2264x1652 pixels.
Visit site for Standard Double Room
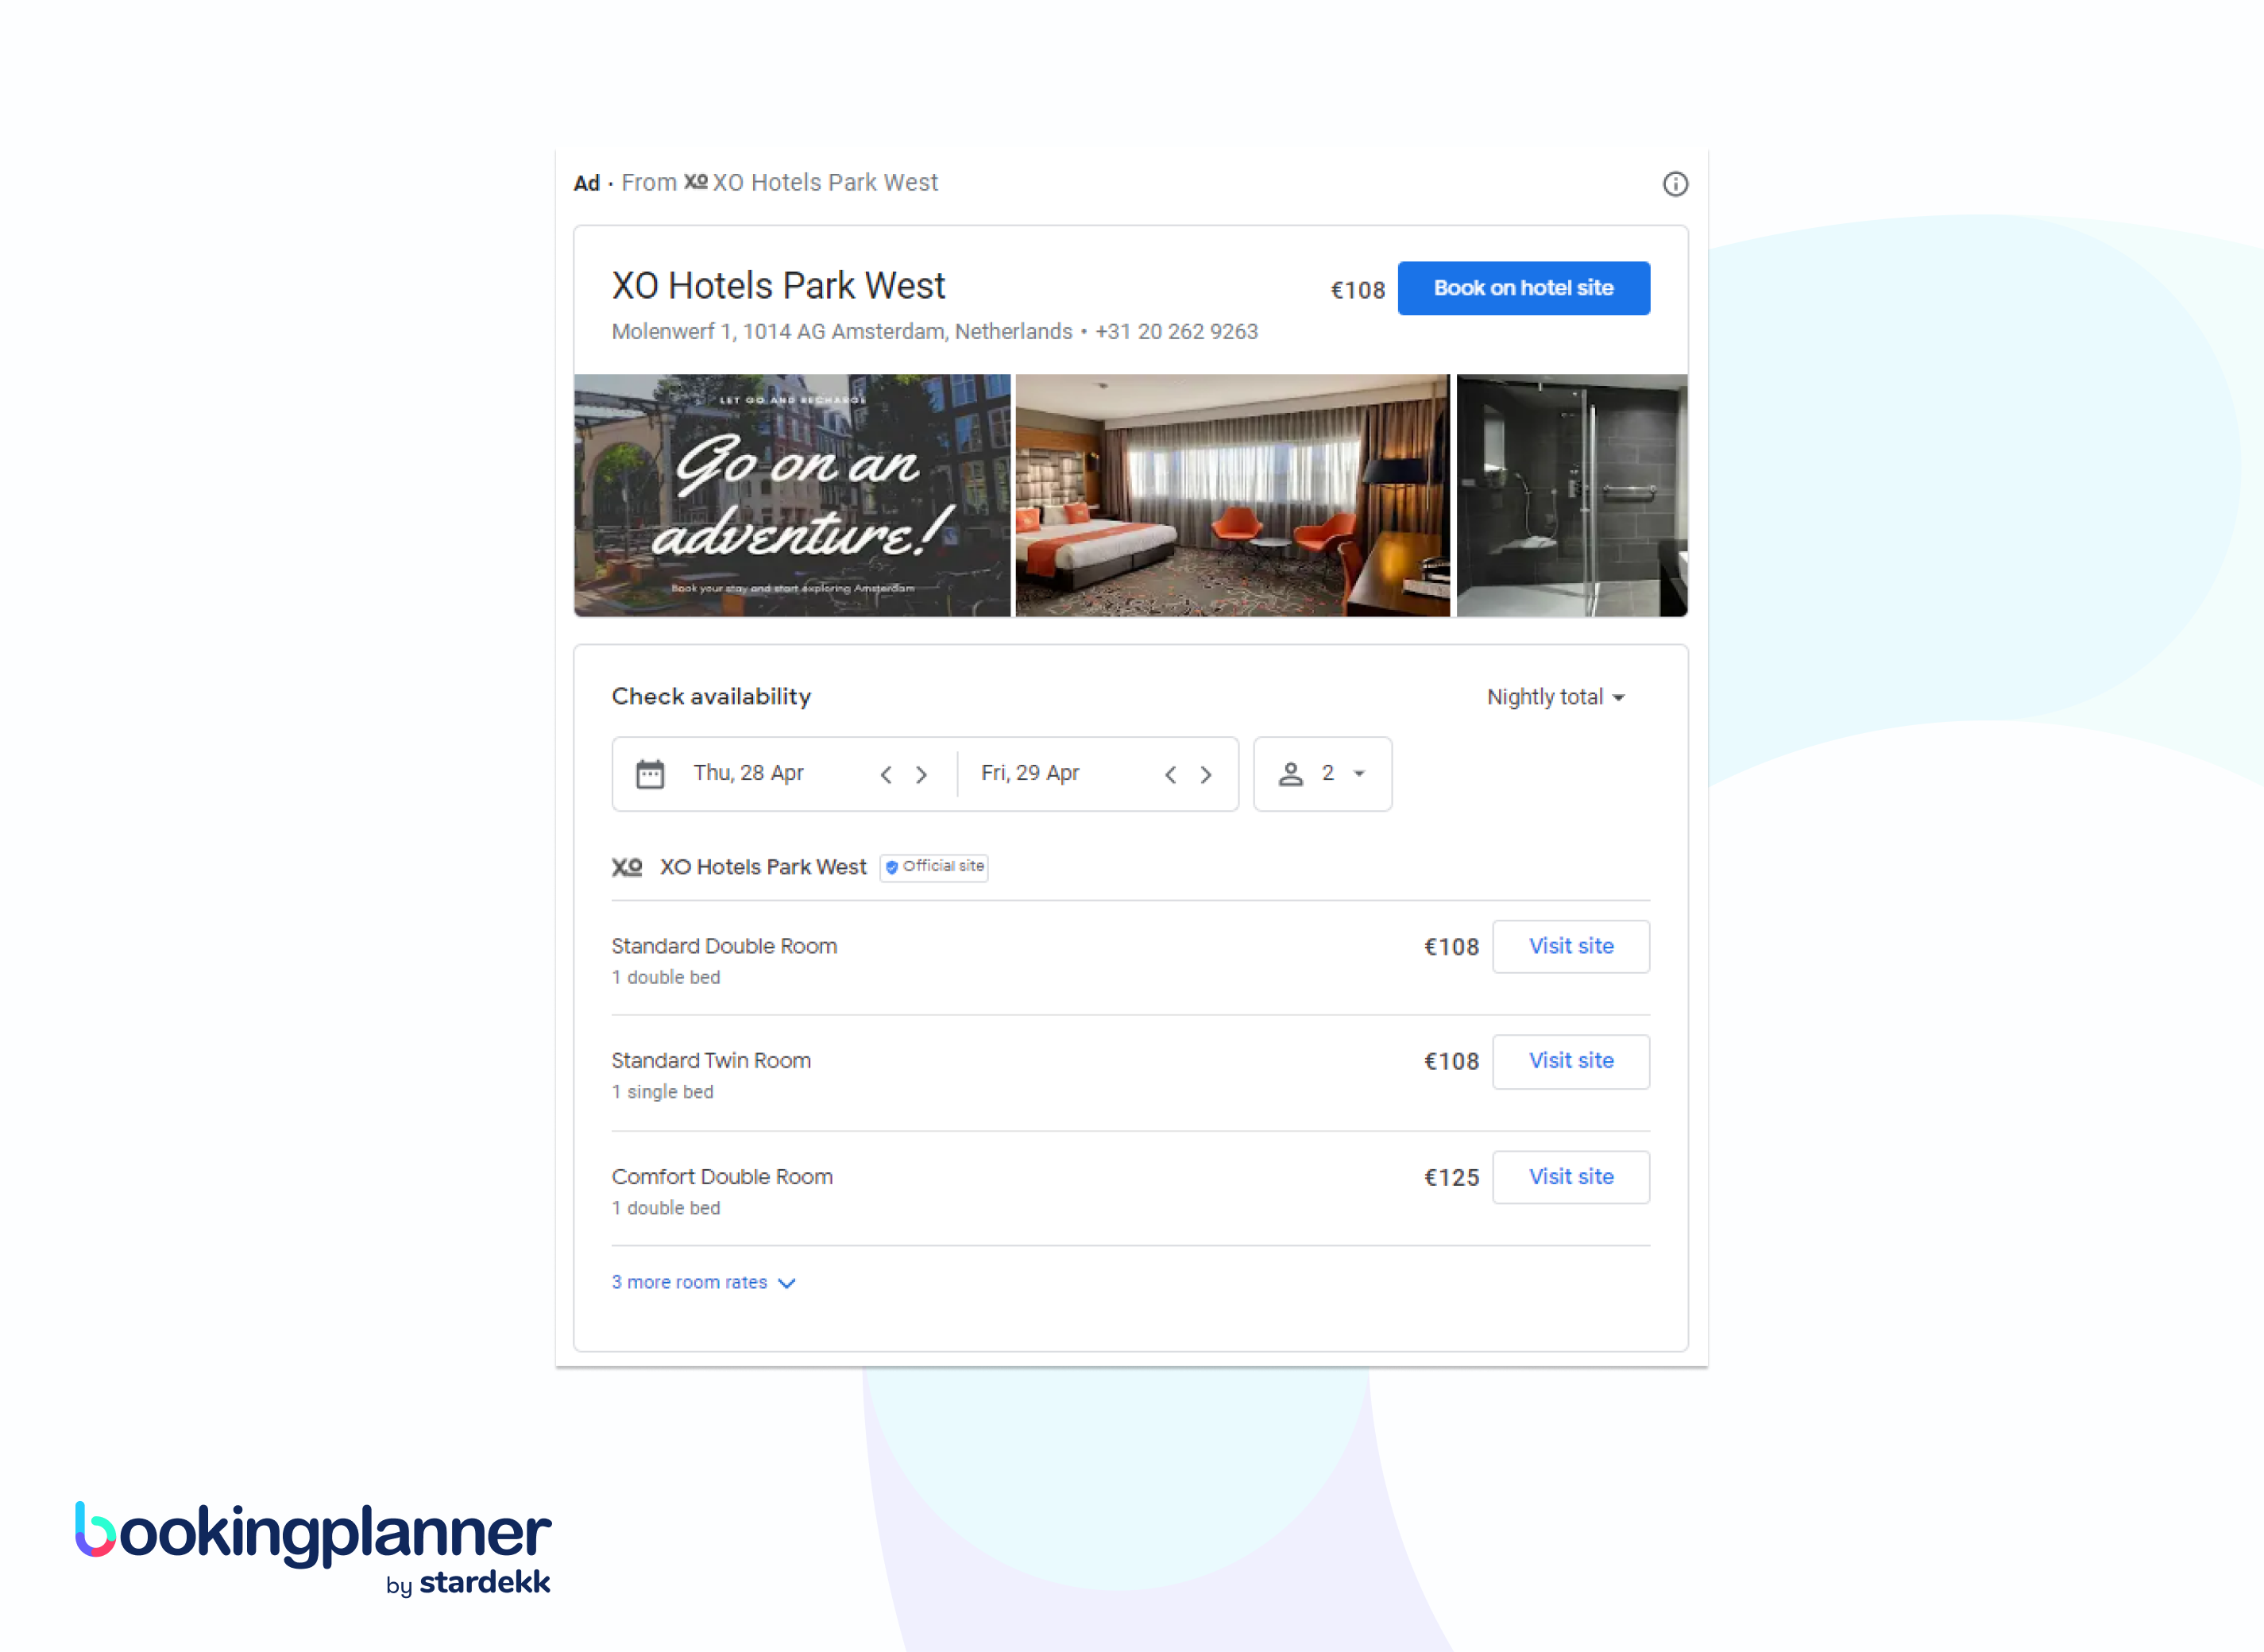pyautogui.click(x=1570, y=946)
